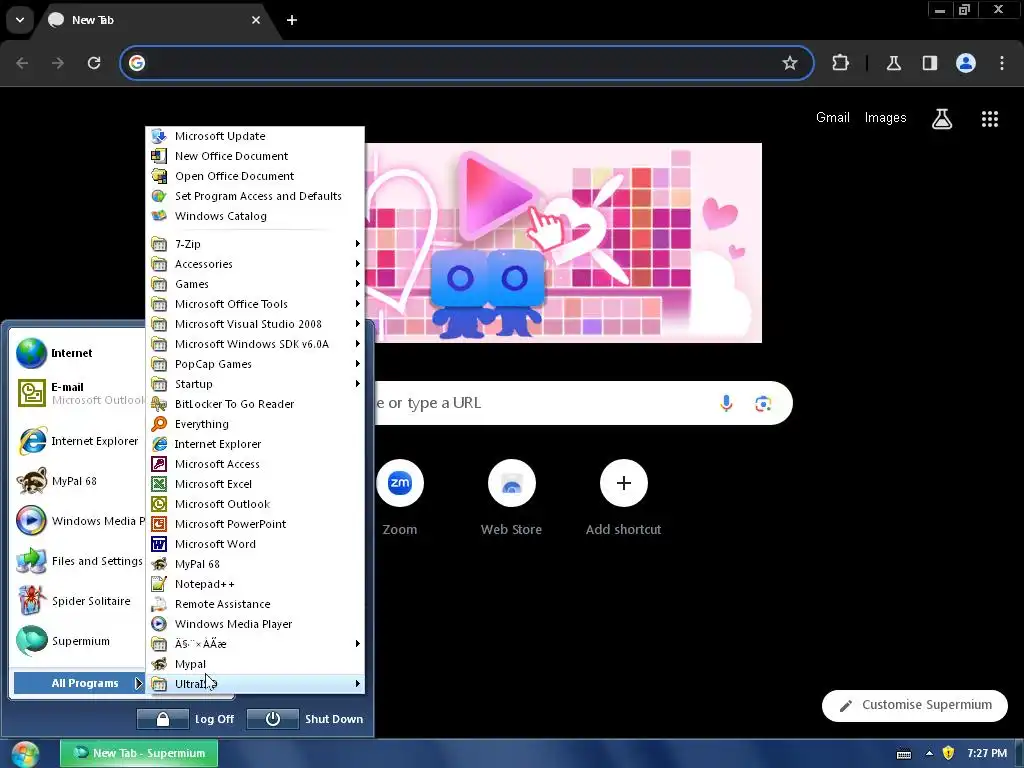Image resolution: width=1024 pixels, height=768 pixels.
Task: Expand the 7-Zip folder submenu
Action: [255, 244]
